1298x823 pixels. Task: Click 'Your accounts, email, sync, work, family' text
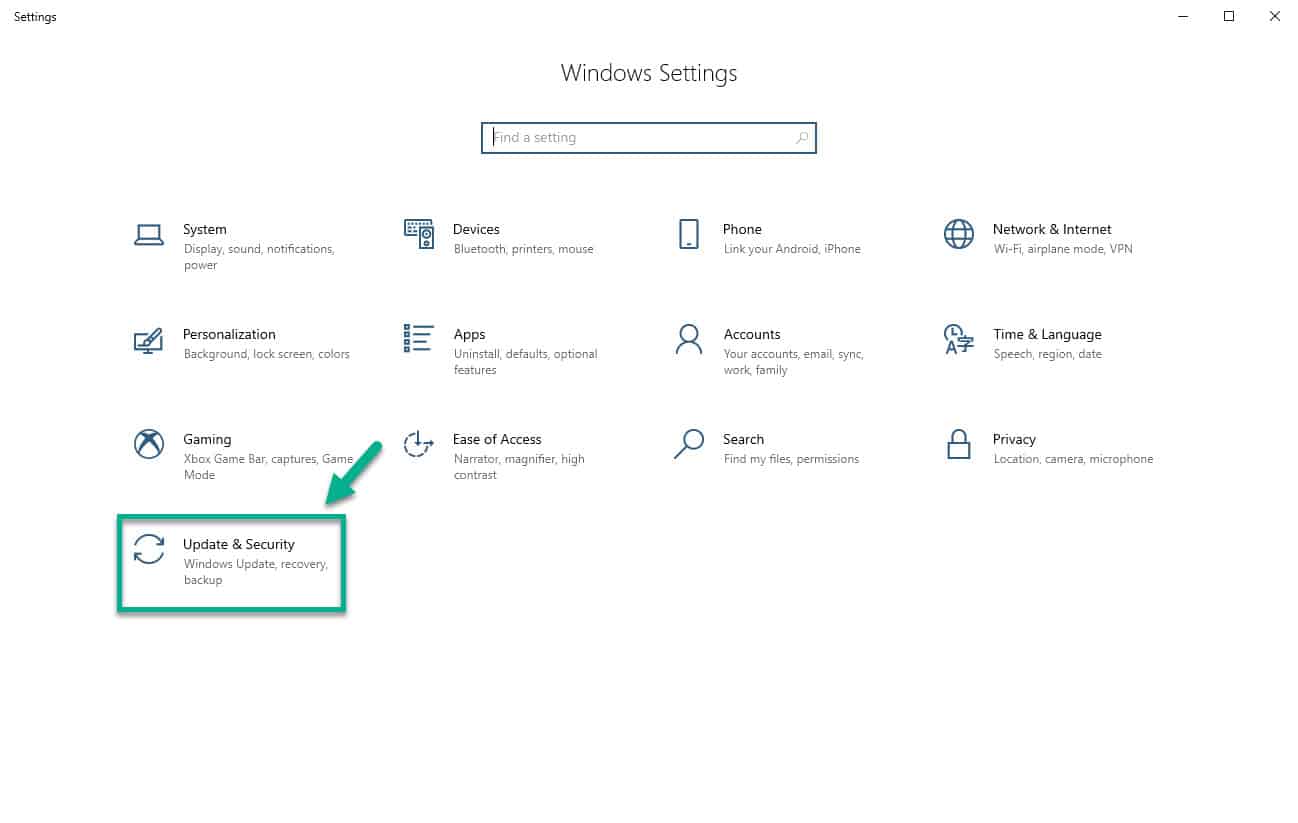794,362
